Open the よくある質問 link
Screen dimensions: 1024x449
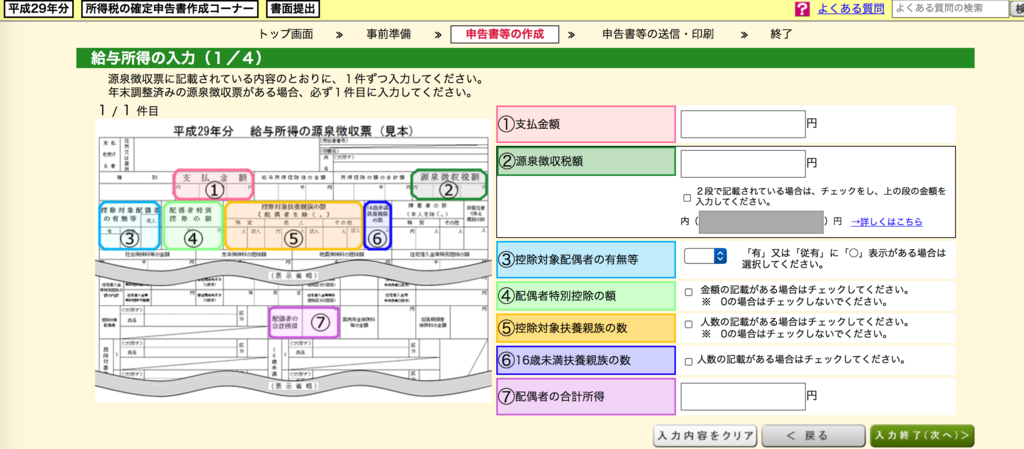(851, 9)
